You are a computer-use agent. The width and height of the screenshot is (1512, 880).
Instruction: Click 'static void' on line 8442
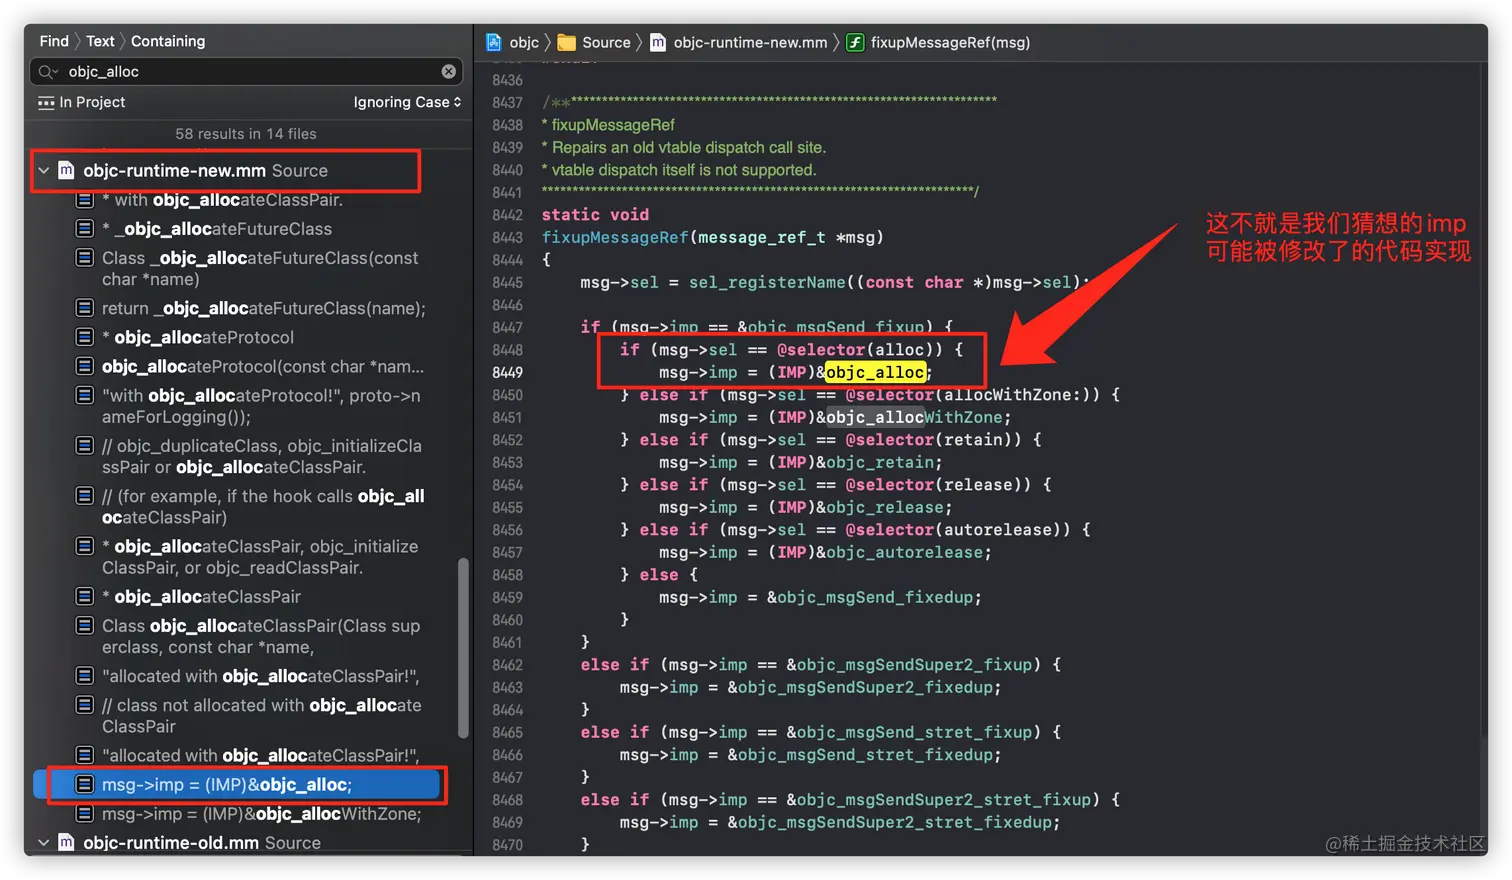pyautogui.click(x=595, y=215)
